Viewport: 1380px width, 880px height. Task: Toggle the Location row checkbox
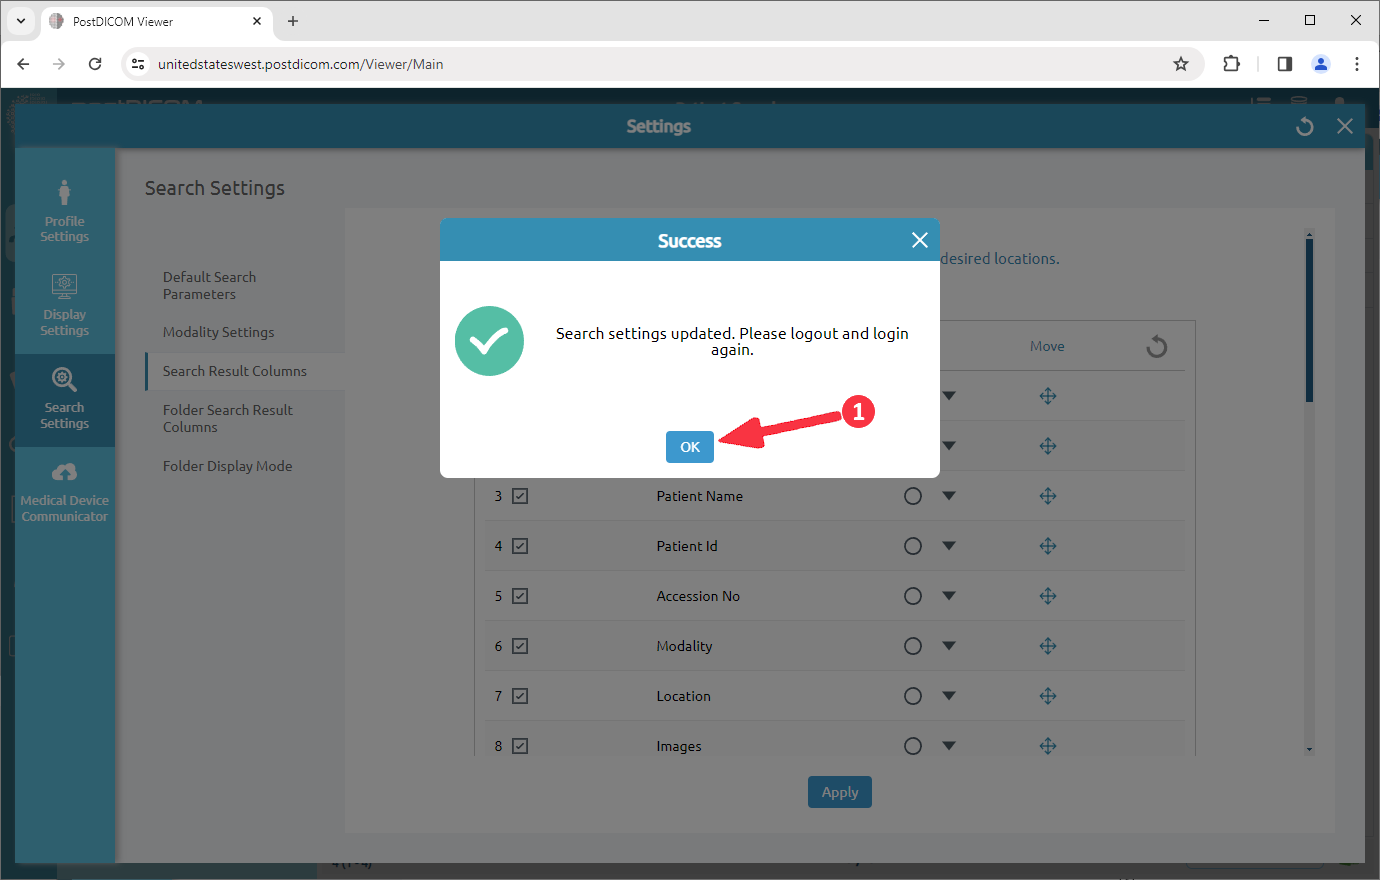pyautogui.click(x=521, y=695)
